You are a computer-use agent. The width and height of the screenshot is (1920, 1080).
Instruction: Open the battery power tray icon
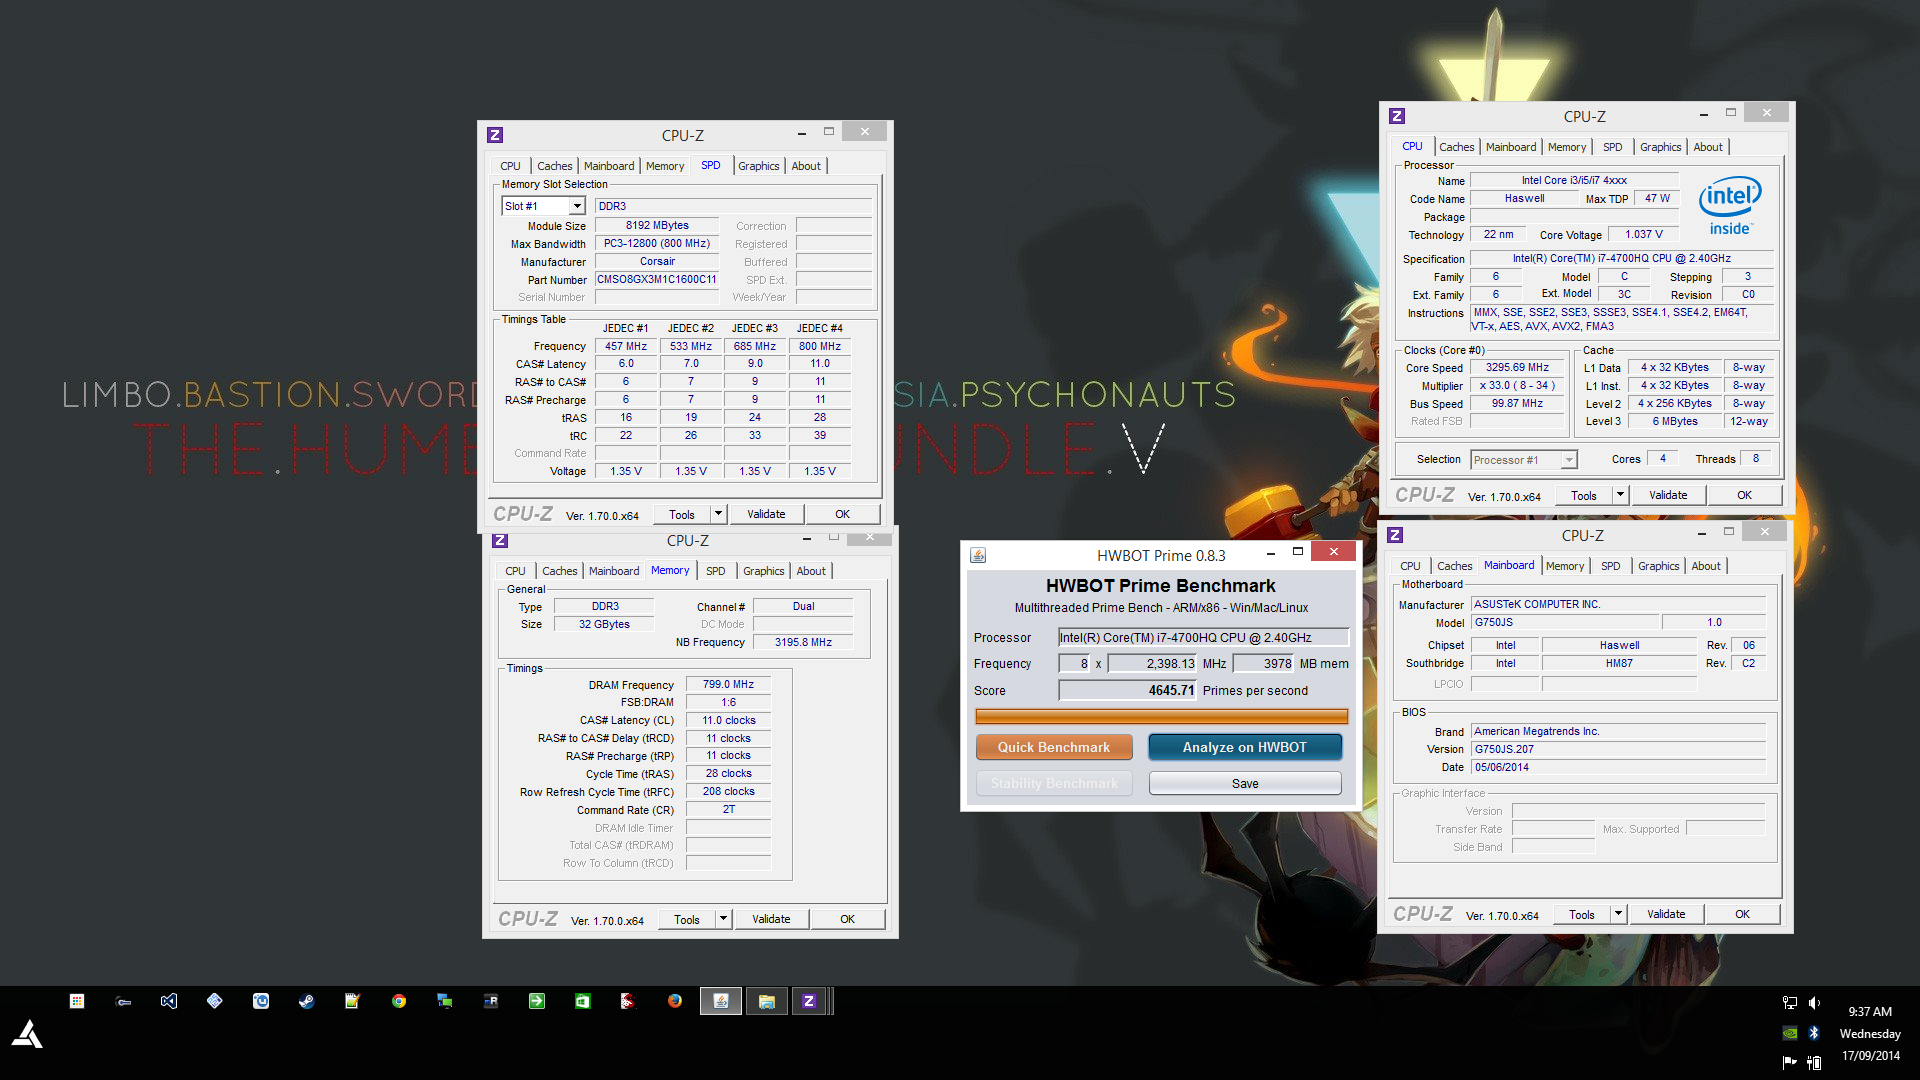(x=1814, y=1062)
